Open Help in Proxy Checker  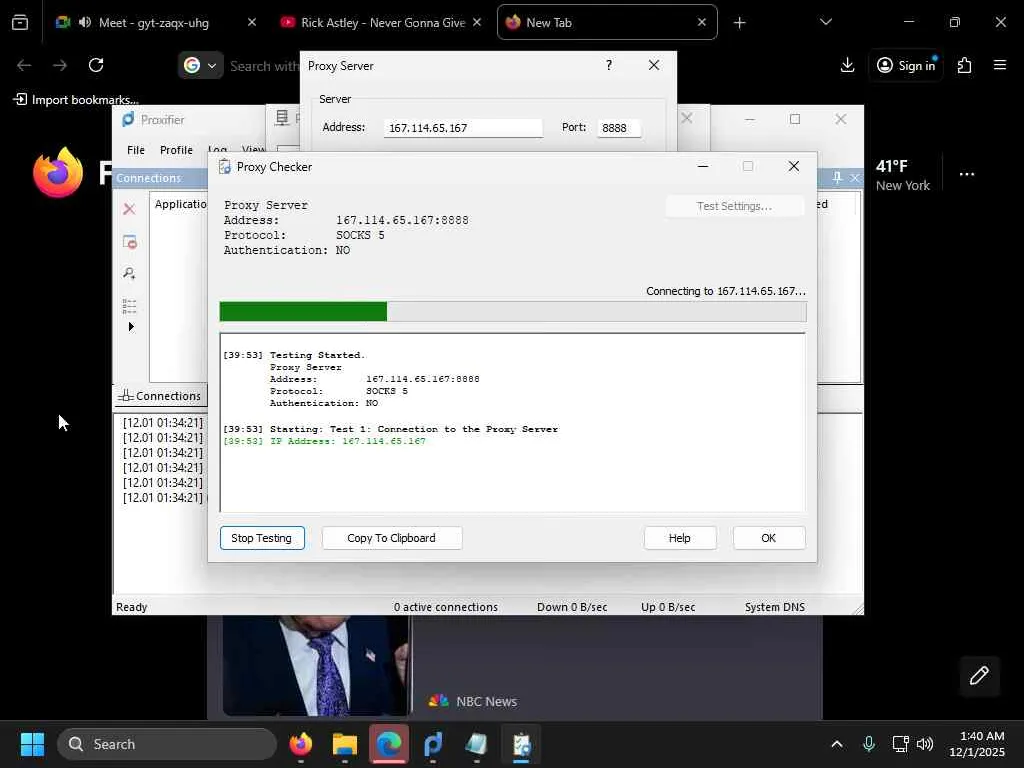click(679, 537)
